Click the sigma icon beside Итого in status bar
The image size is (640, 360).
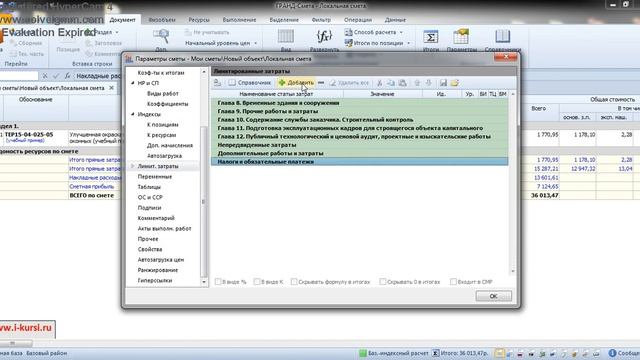pos(436,353)
